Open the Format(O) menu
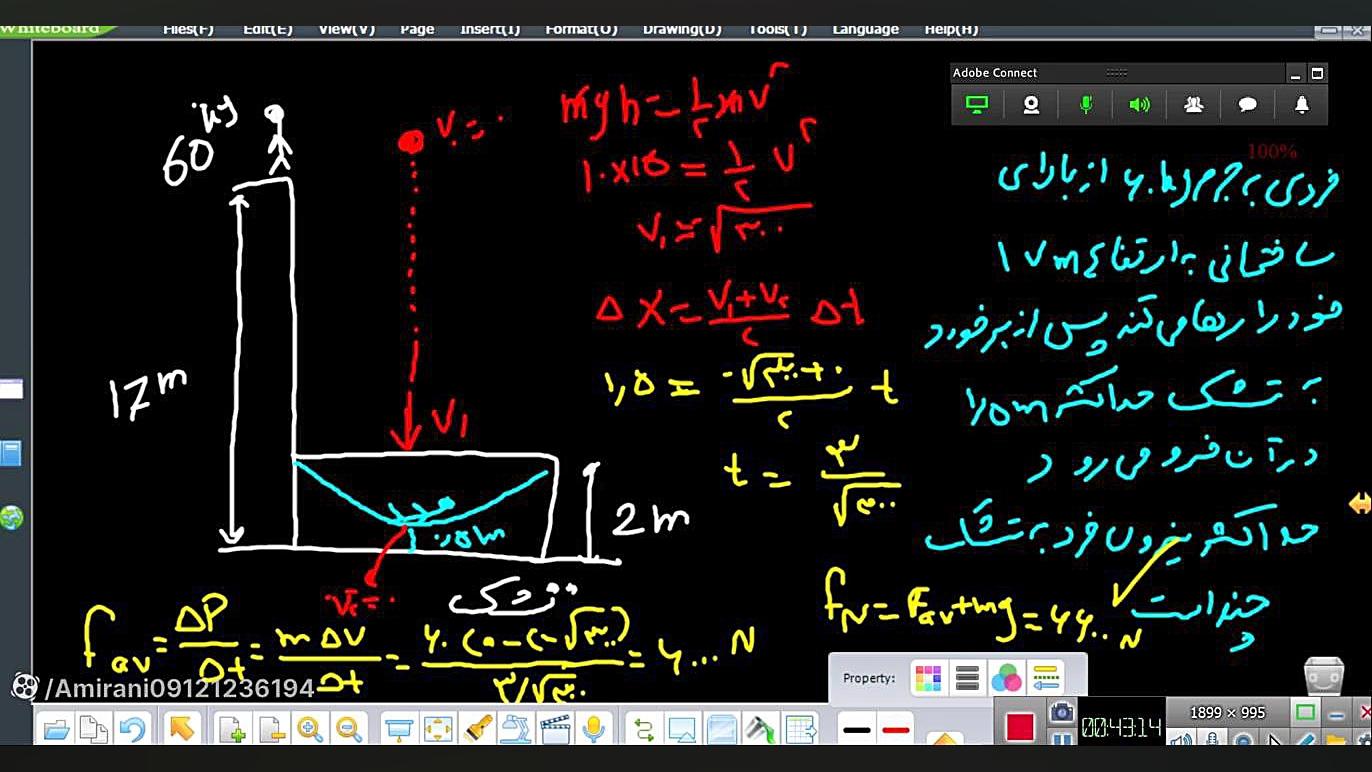This screenshot has height=772, width=1372. [581, 29]
